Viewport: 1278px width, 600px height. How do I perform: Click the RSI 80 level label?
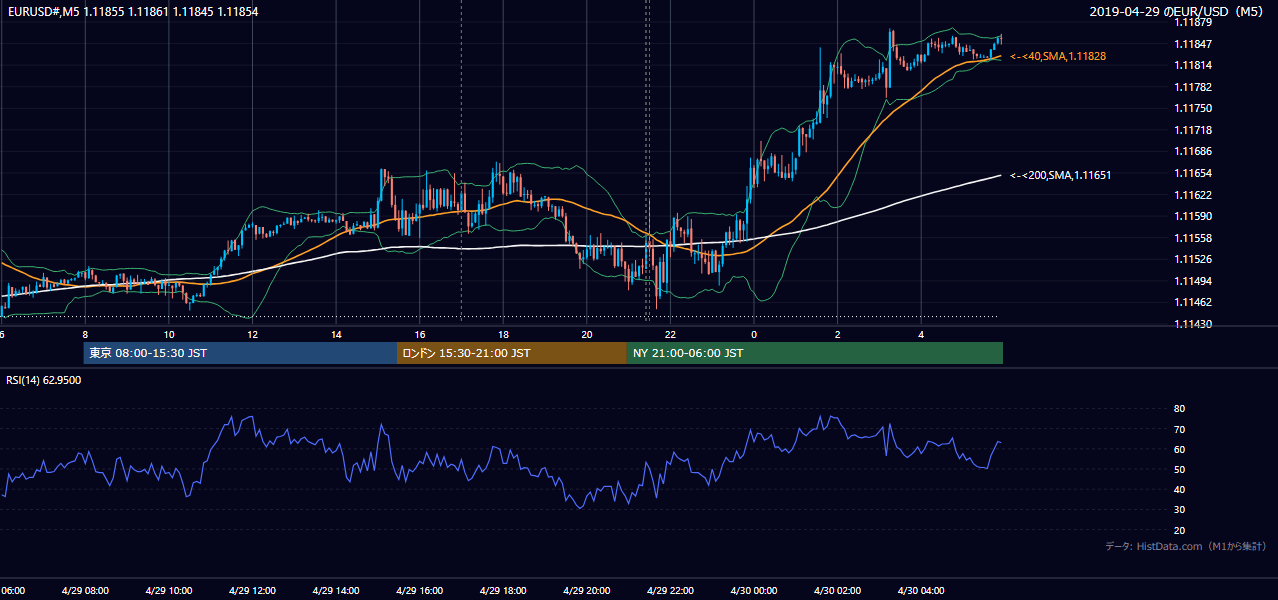(1180, 409)
